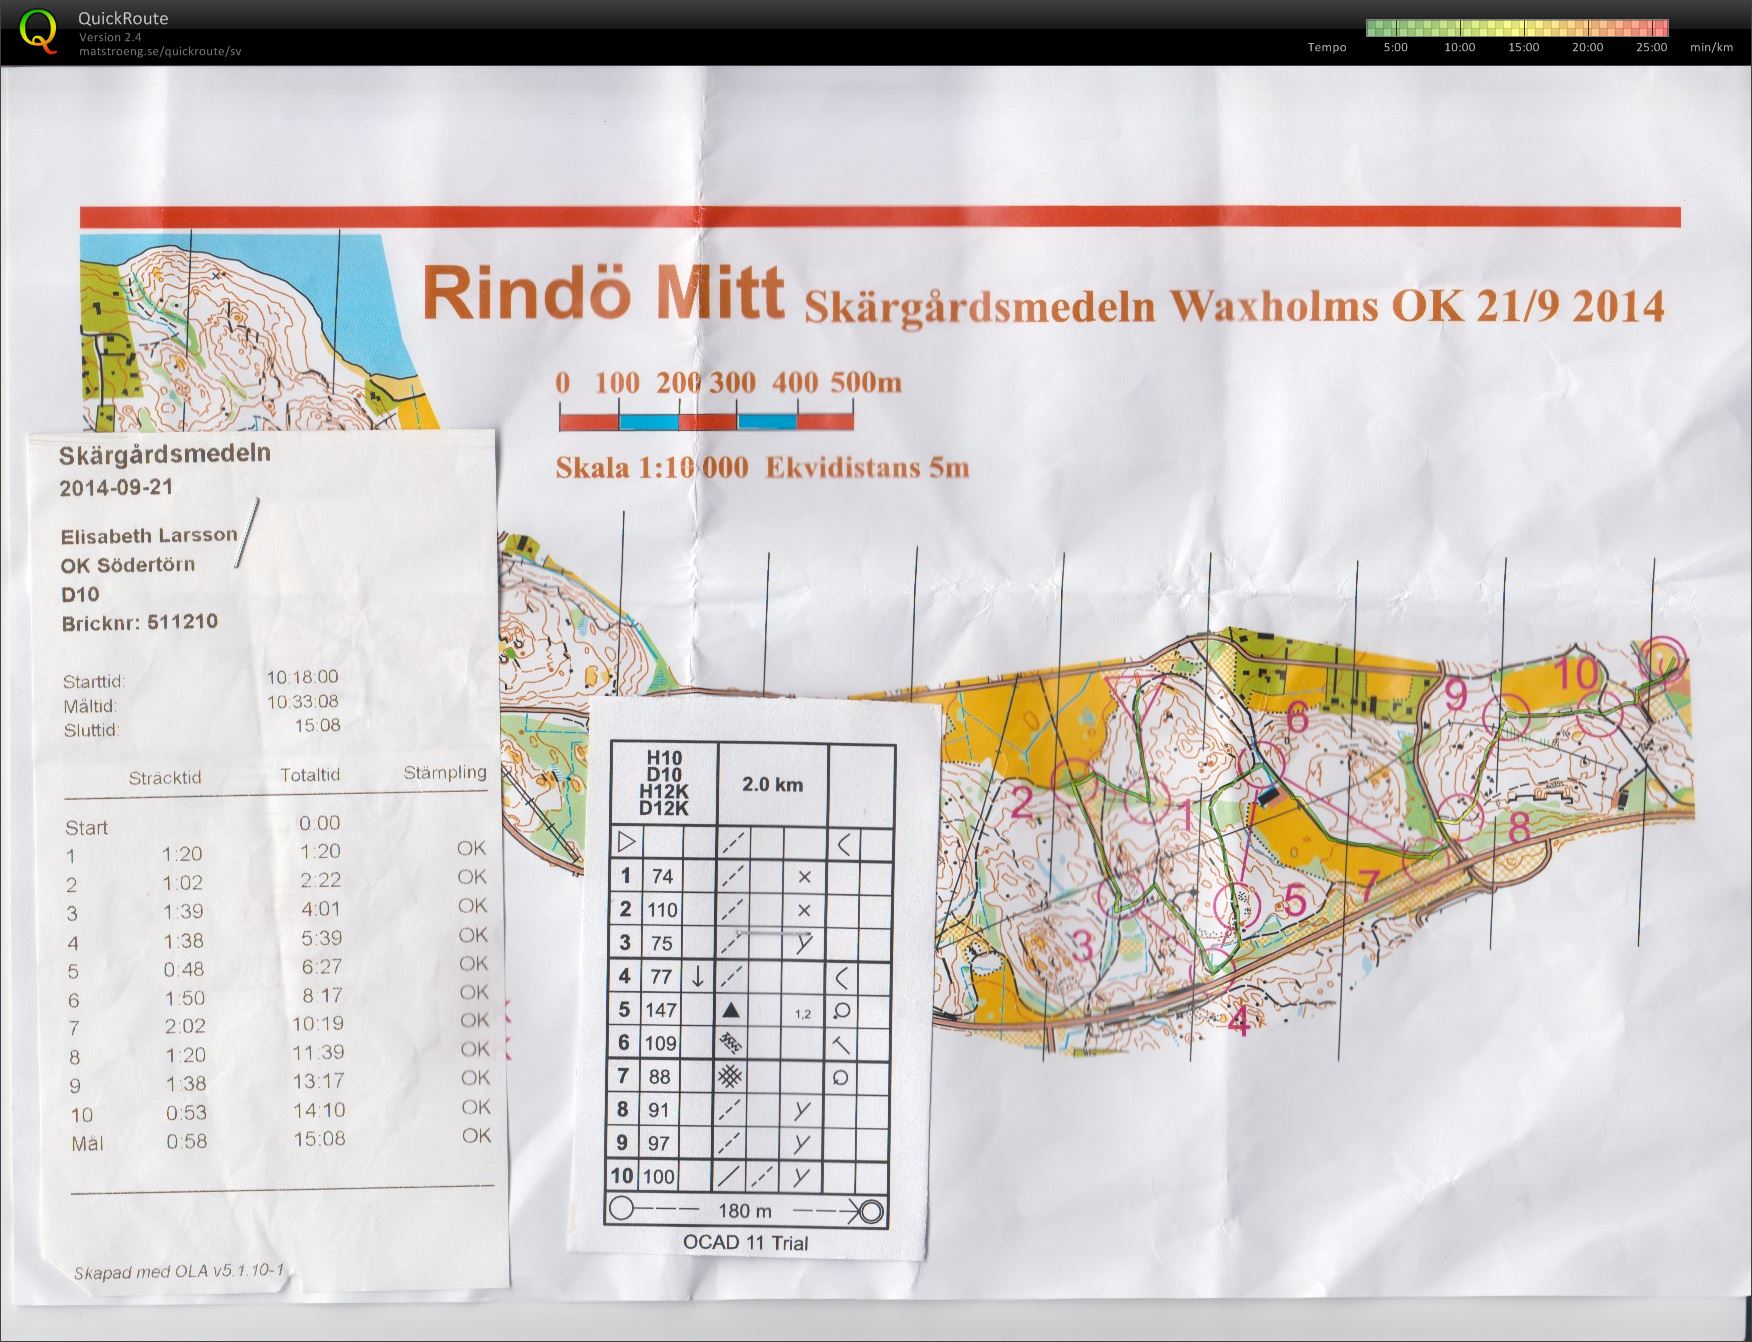Image resolution: width=1752 pixels, height=1342 pixels.
Task: Click the magenta control number 2 on the map
Action: (1023, 802)
